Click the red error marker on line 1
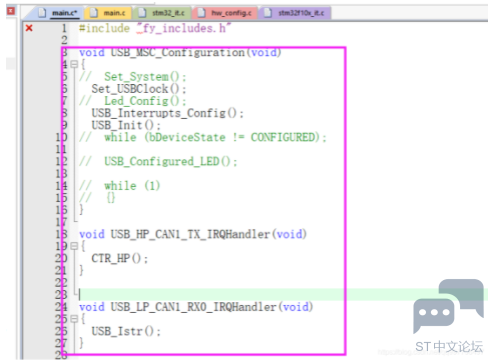The width and height of the screenshot is (492, 362). (29, 28)
